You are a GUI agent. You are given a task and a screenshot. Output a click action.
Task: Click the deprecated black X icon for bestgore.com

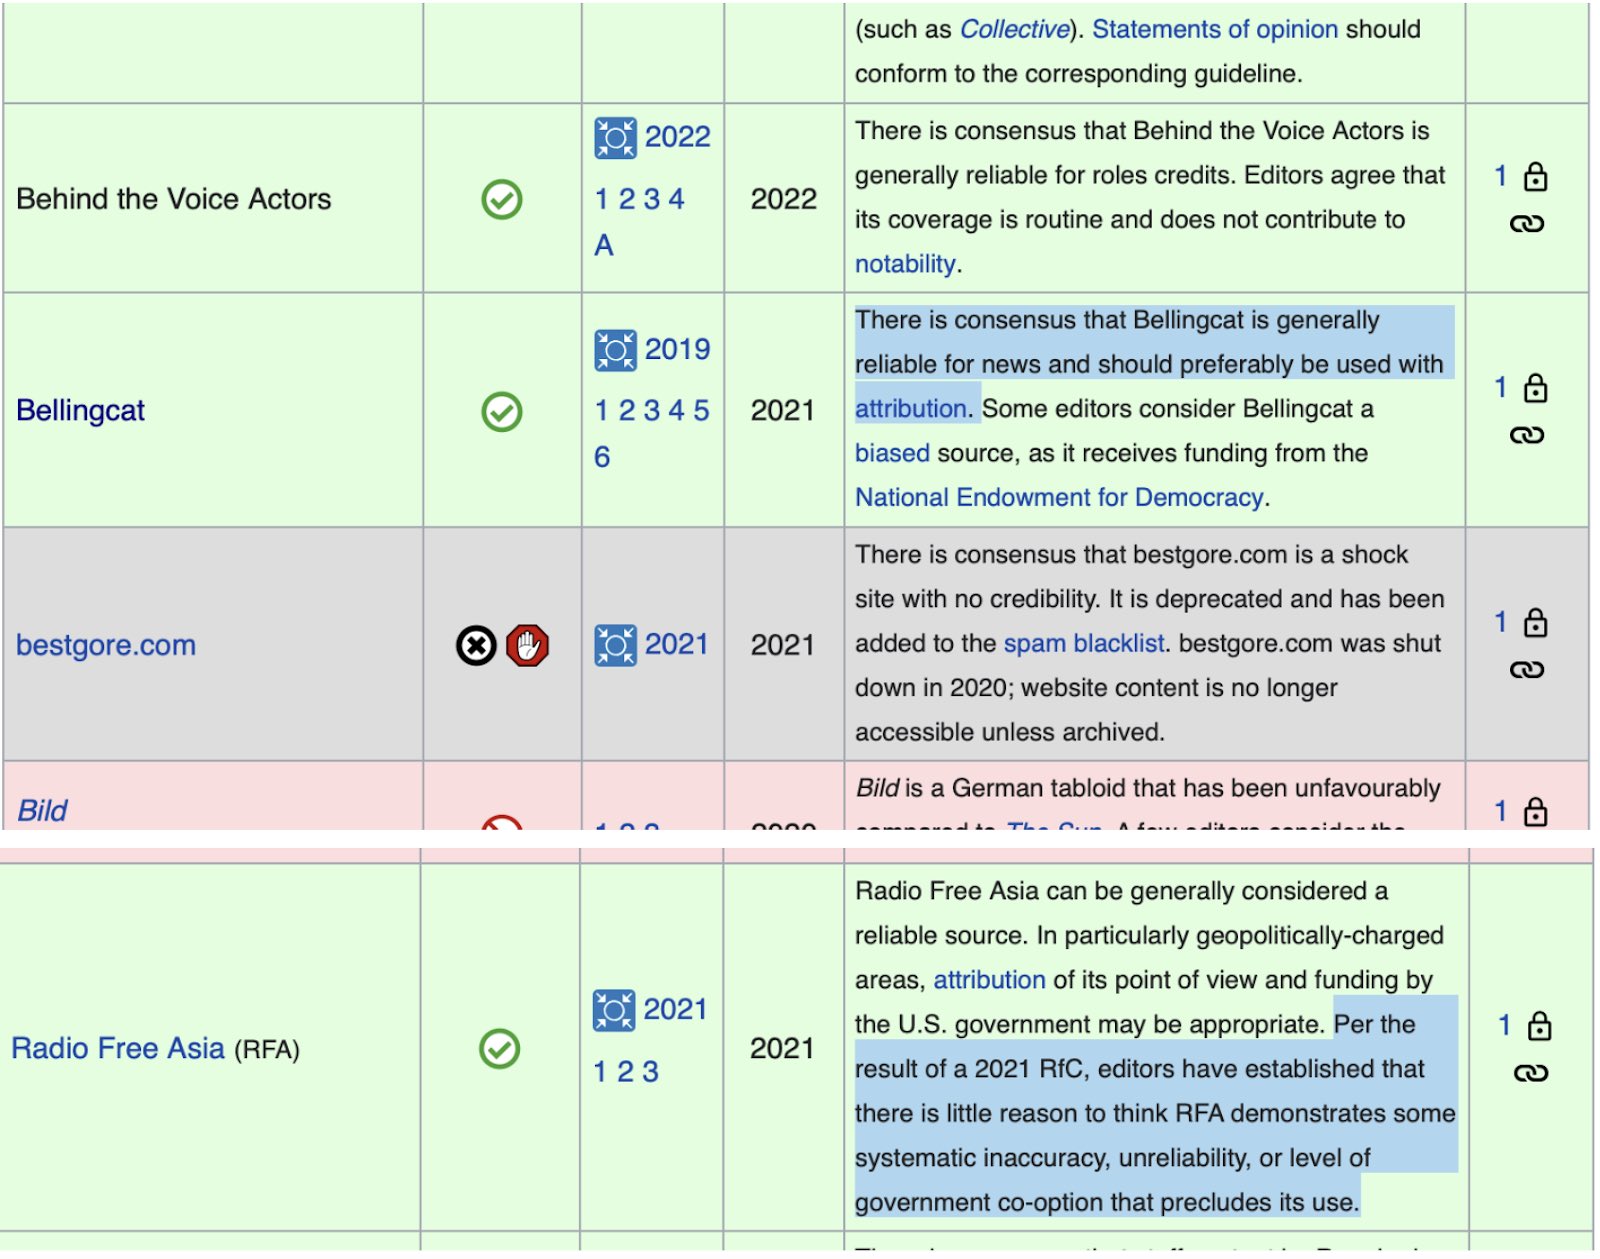pyautogui.click(x=475, y=645)
